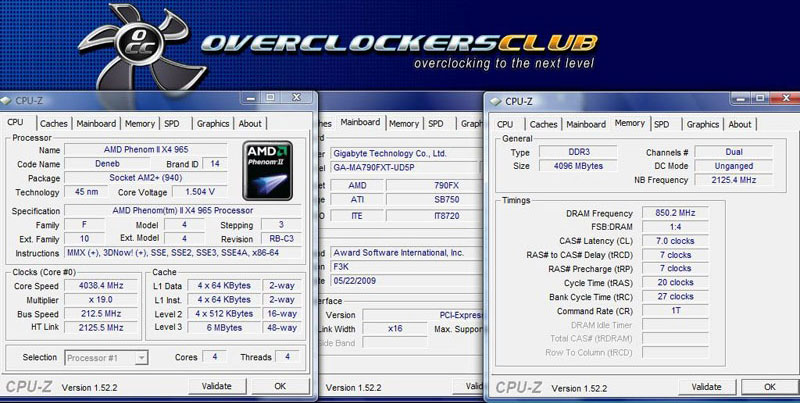This screenshot has height=403, width=800.
Task: Click Core Voltage value 1.504 V
Action: [200, 192]
